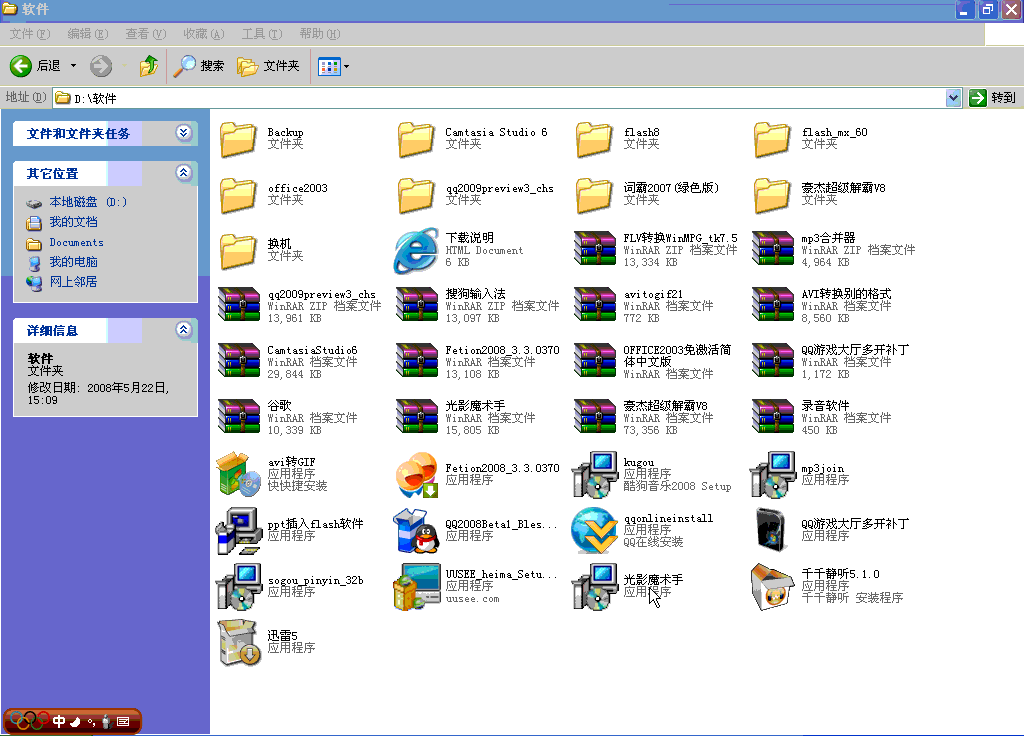The image size is (1024, 736).
Task: Open the flash8 folder icon
Action: 594,139
